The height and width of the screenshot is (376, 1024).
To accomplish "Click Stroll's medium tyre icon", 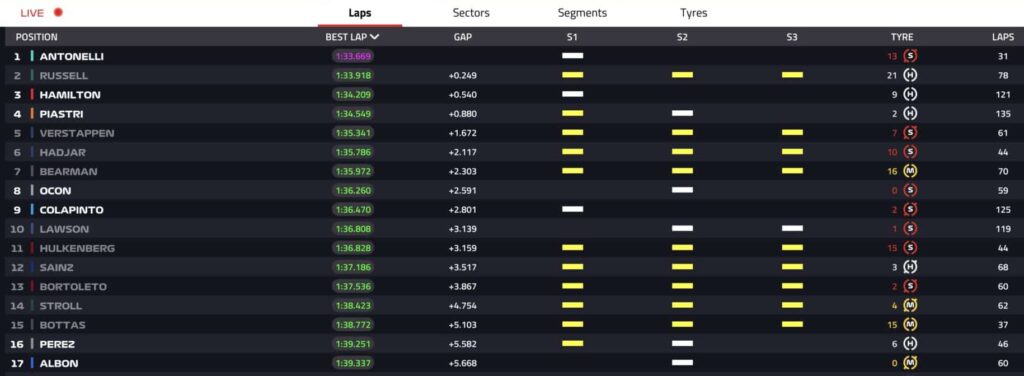I will click(x=910, y=306).
